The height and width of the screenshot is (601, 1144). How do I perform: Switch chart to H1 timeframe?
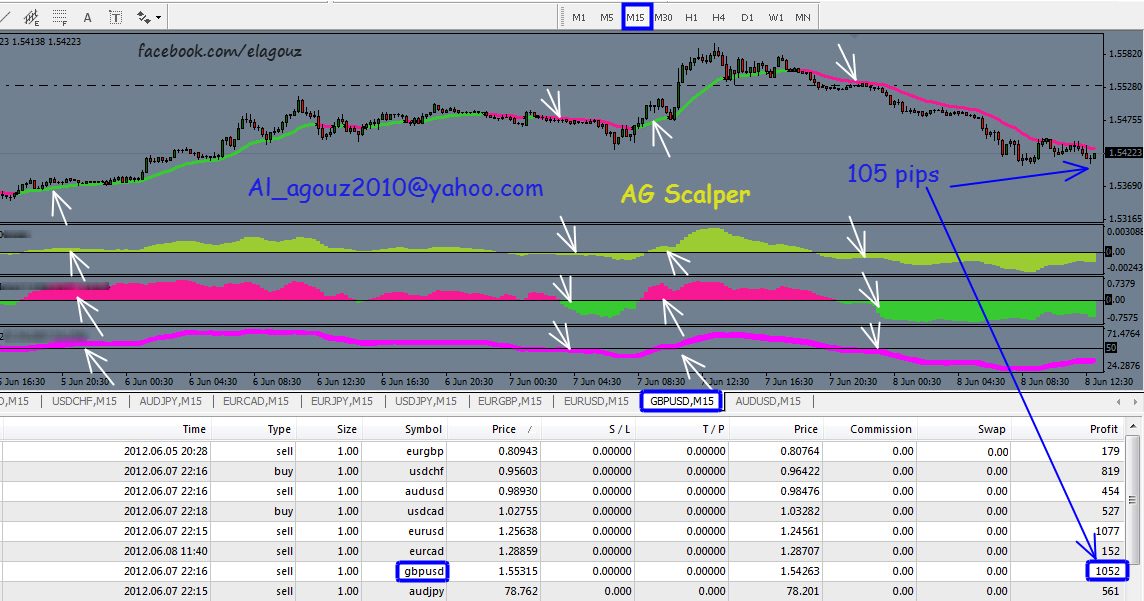pyautogui.click(x=691, y=17)
